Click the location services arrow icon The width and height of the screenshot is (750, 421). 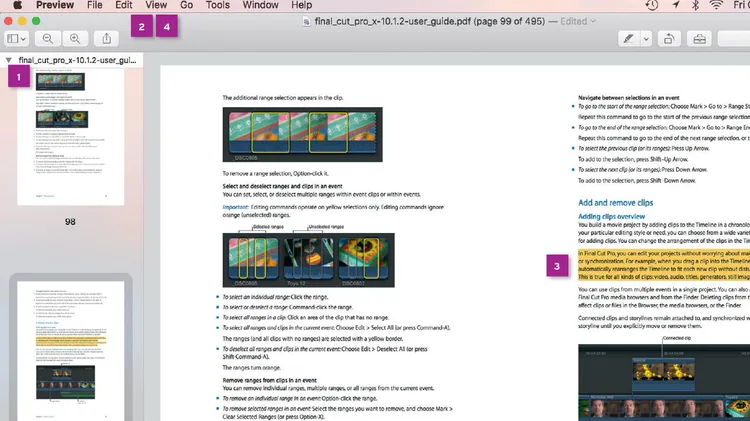[x=675, y=5]
